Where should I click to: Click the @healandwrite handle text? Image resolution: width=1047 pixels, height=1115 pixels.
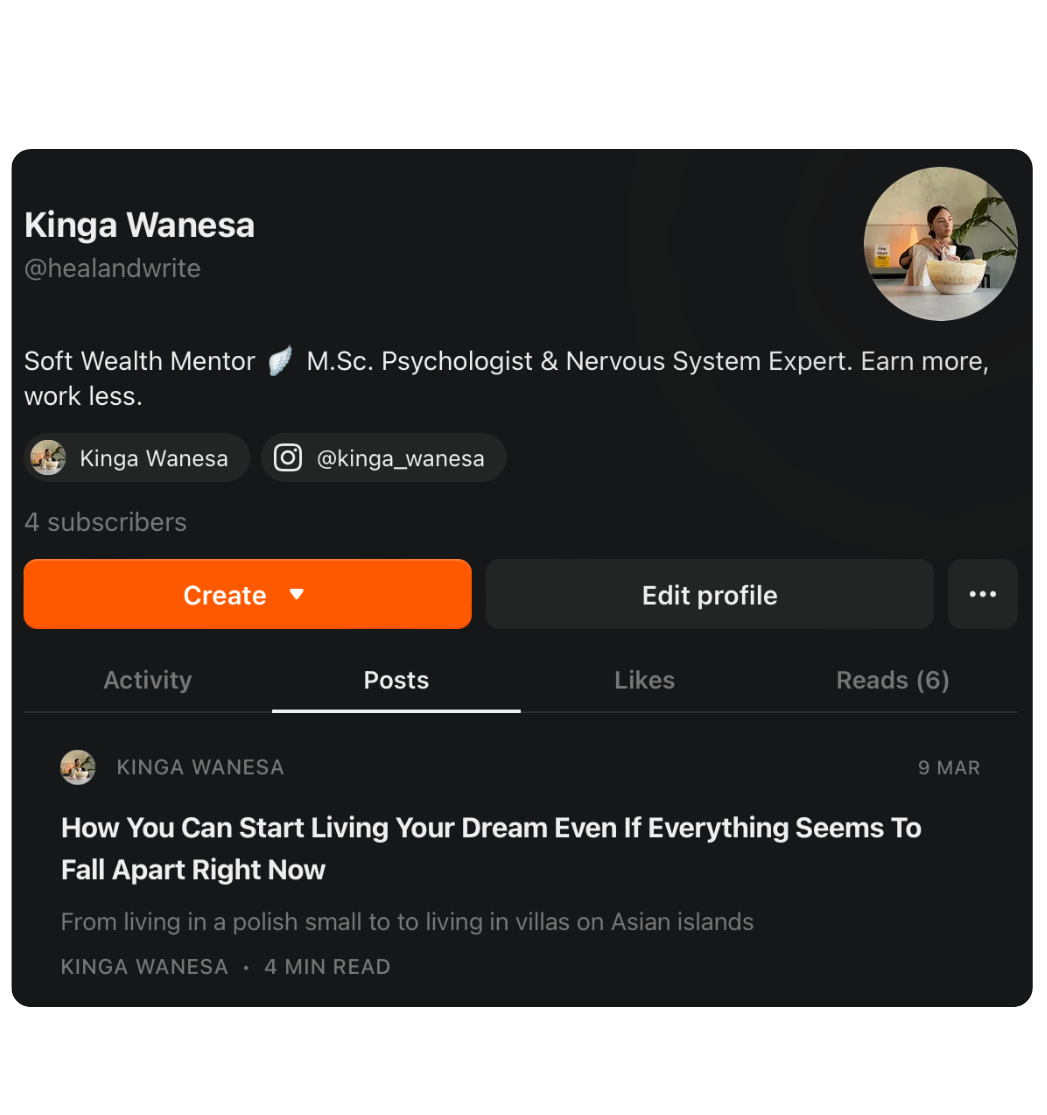(x=112, y=269)
